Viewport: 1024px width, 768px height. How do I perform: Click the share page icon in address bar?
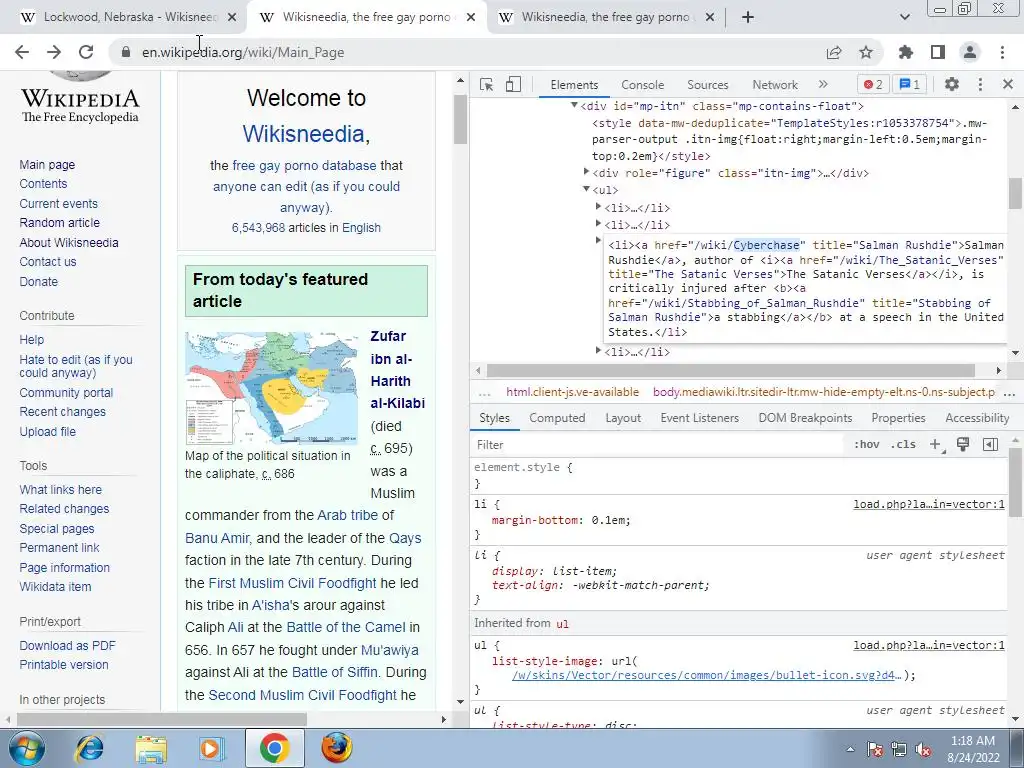pos(834,52)
